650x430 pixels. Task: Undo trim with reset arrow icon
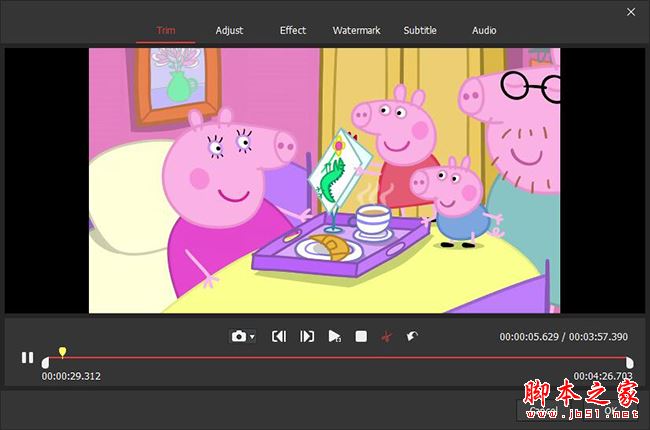pos(412,336)
